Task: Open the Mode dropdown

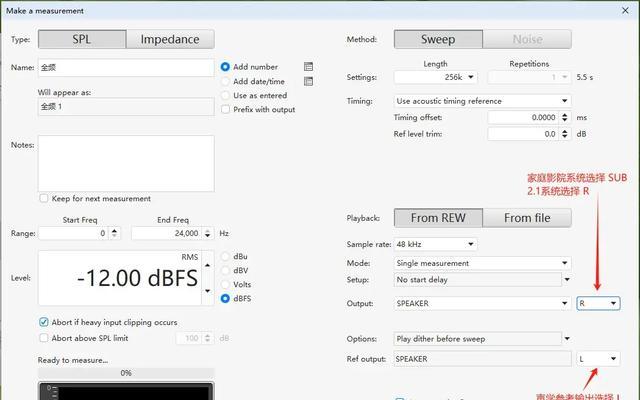Action: (x=483, y=263)
